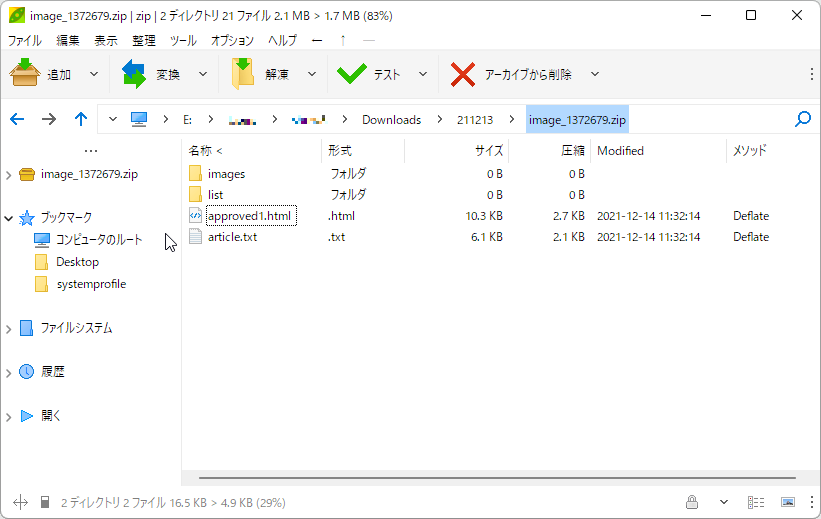Expand the 履歴 node
Viewport: 821px width, 519px height.
pos(8,373)
